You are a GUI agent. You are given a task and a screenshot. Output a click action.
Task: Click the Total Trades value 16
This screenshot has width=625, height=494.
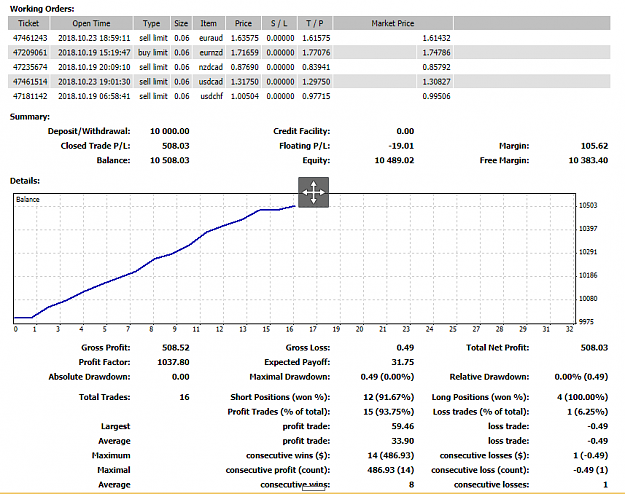point(184,397)
